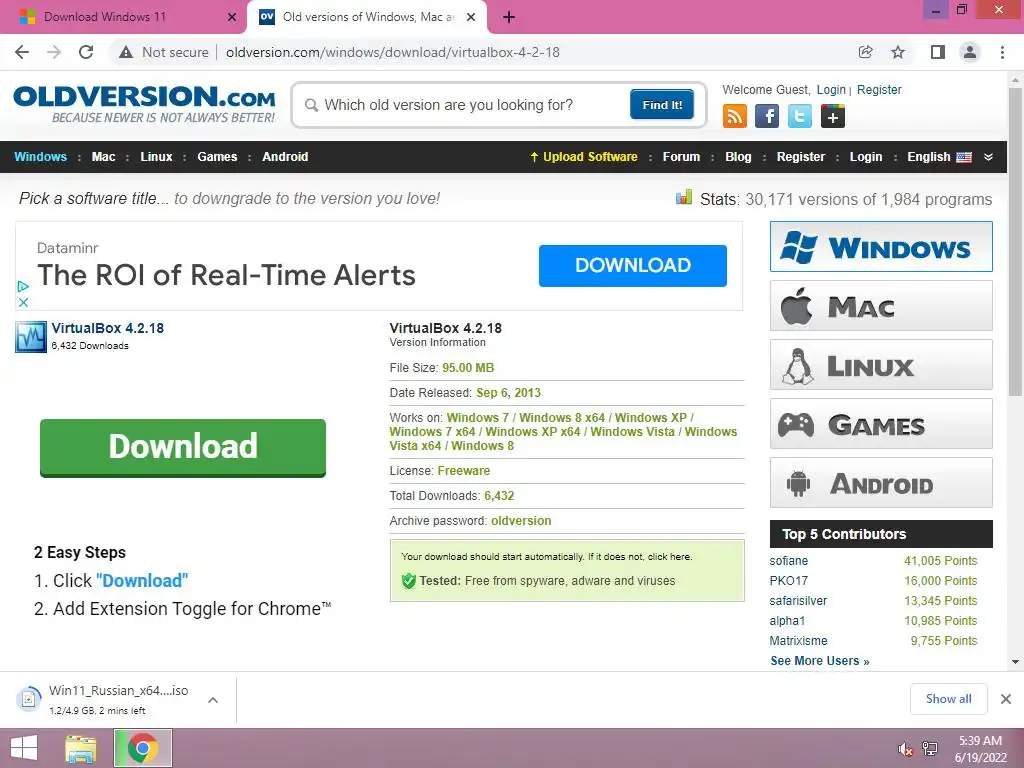This screenshot has width=1024, height=768.
Task: Click the OLDVERSION.COM logo
Action: [x=144, y=103]
